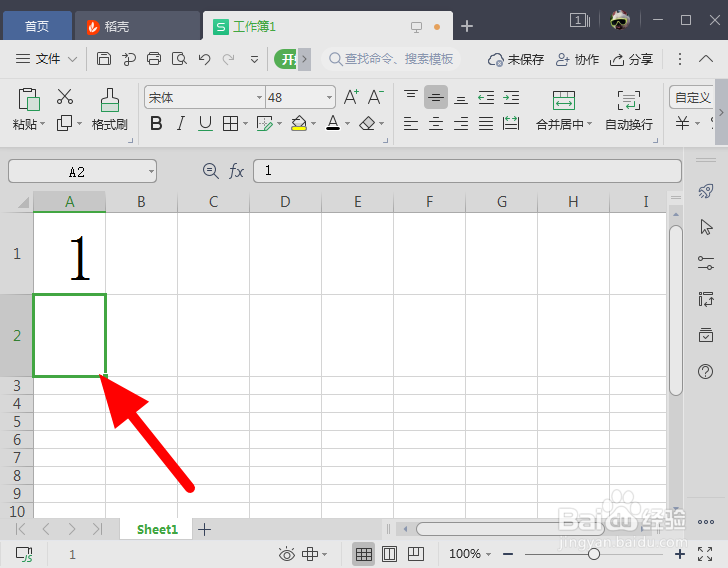The height and width of the screenshot is (568, 728).
Task: Toggle vertical middle alignment
Action: (x=436, y=97)
